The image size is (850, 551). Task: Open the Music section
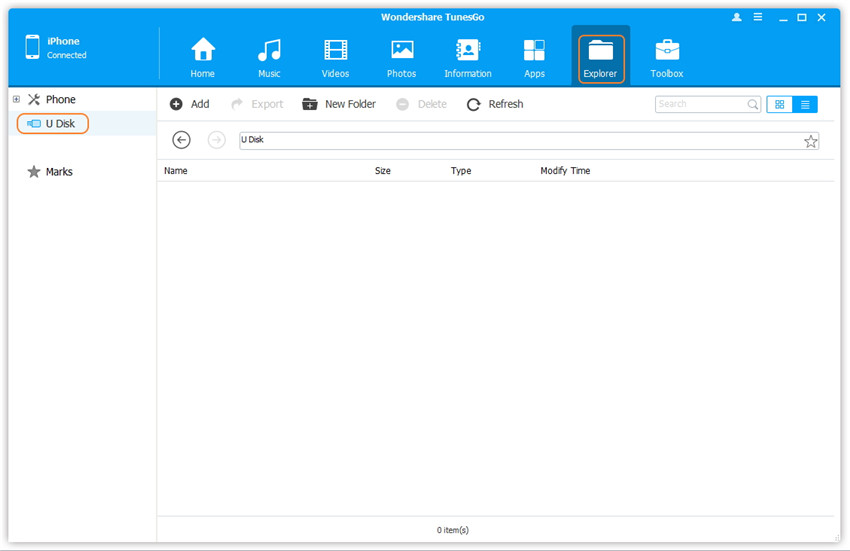269,58
